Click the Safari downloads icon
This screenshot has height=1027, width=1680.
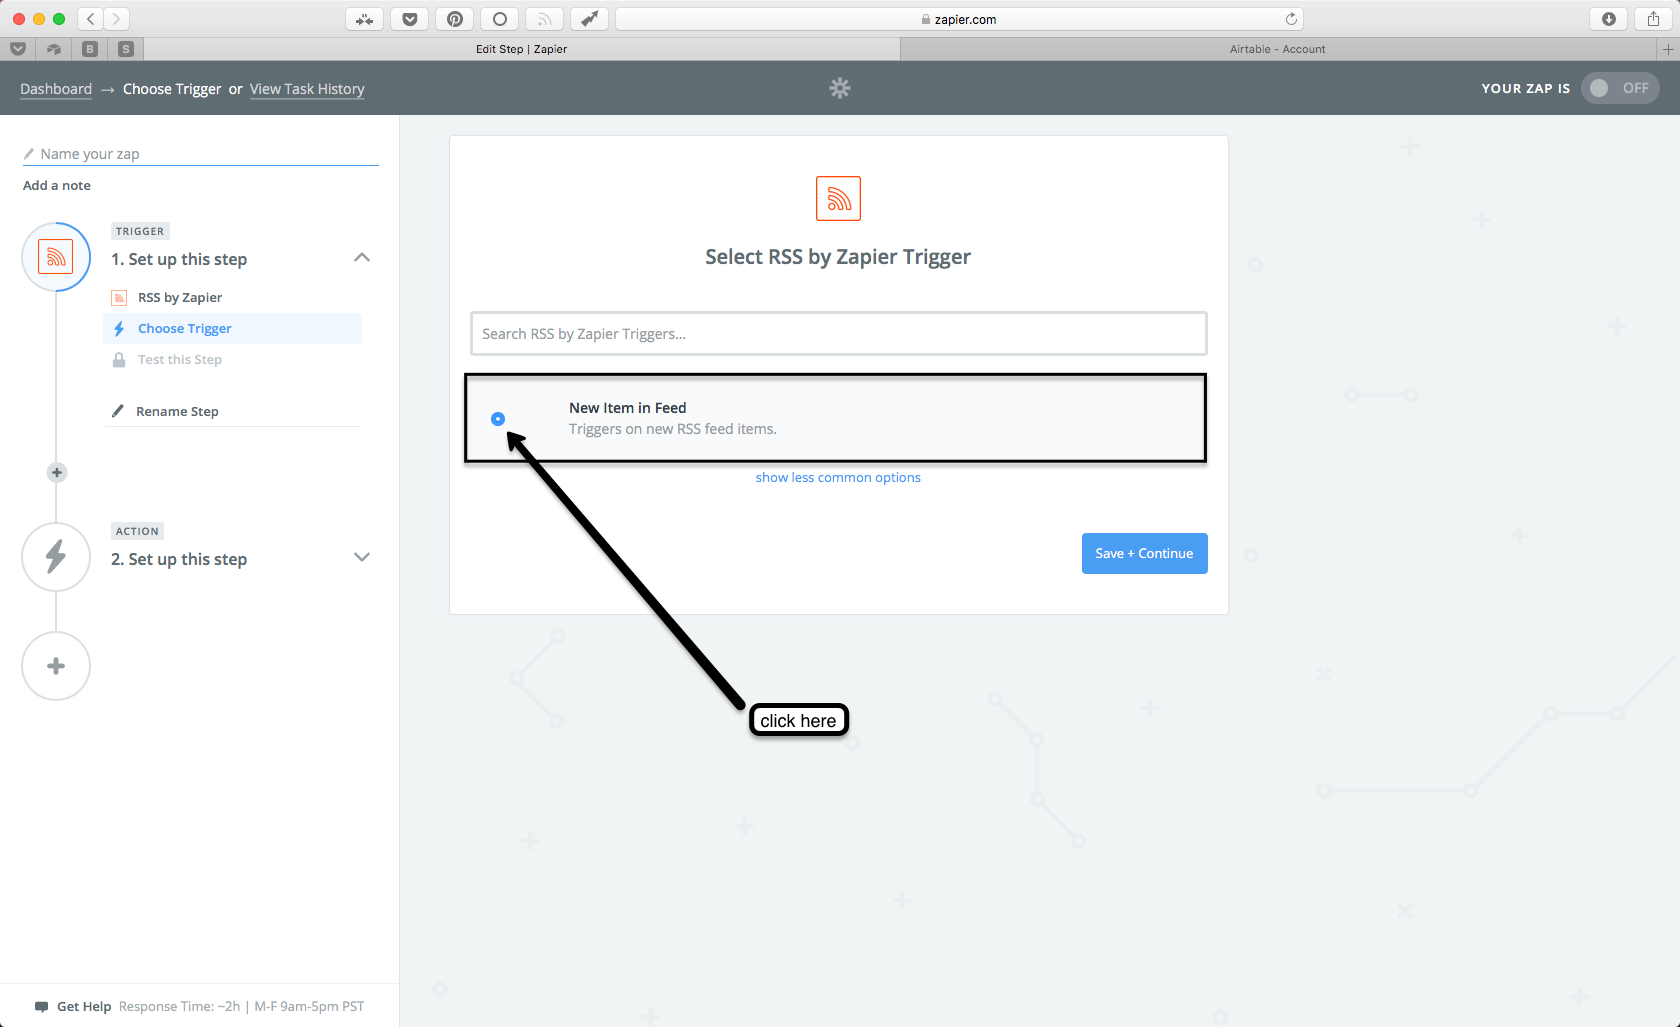coord(1609,19)
